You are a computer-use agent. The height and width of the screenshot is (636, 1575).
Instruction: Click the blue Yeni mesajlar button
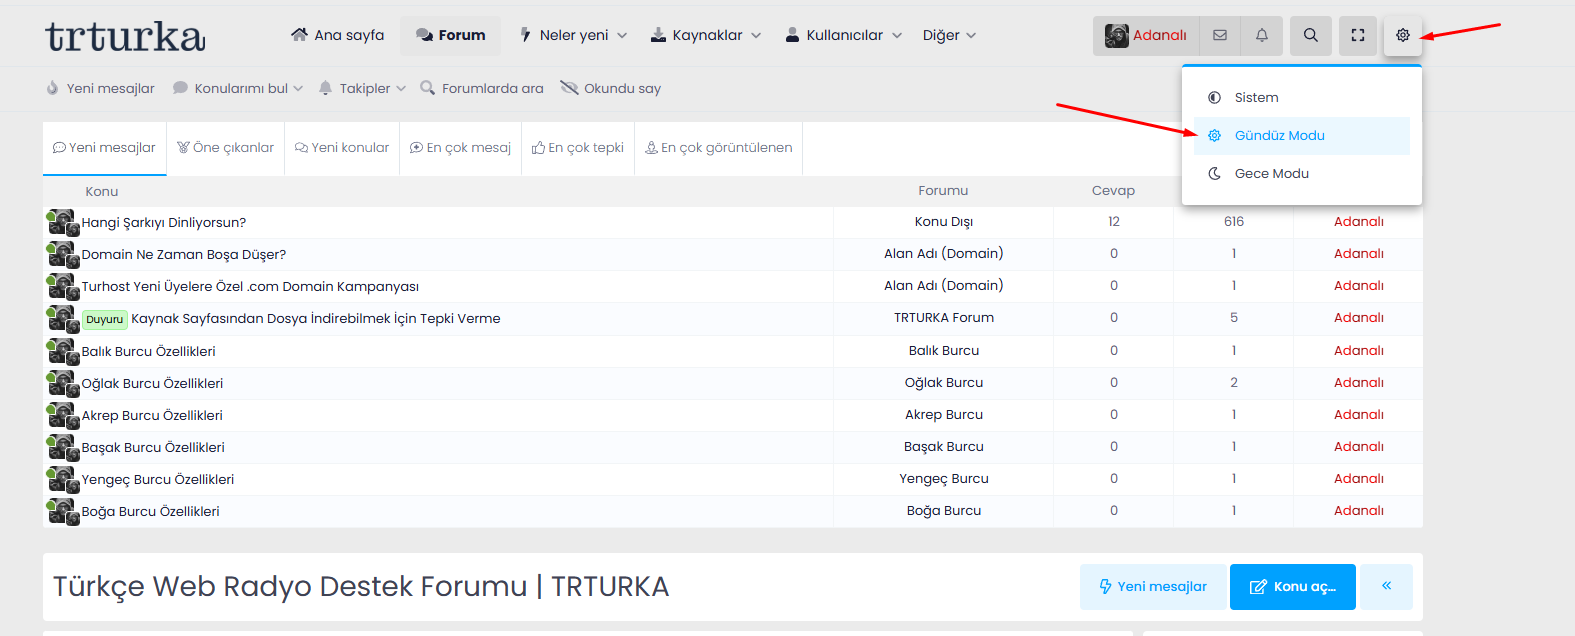[x=1153, y=587]
